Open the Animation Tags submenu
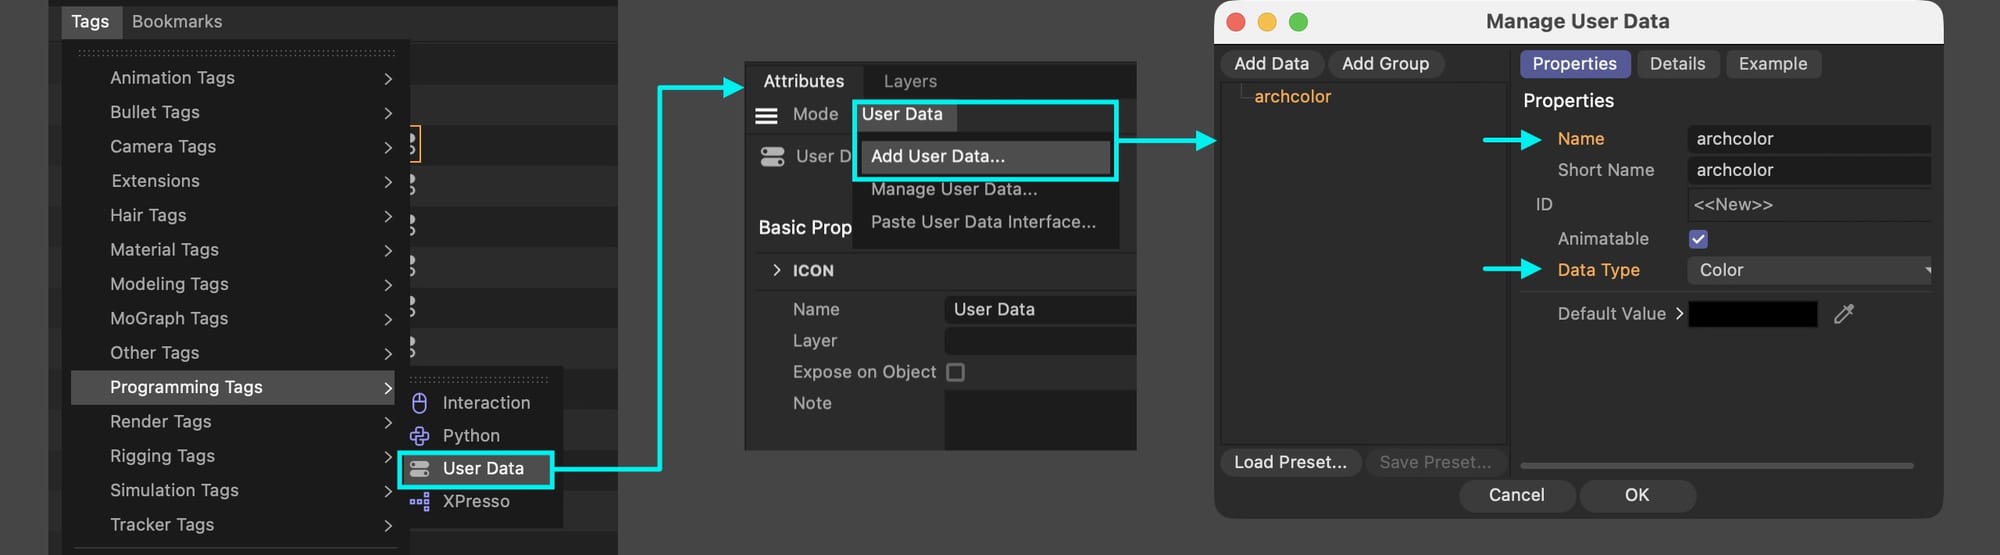 pyautogui.click(x=232, y=78)
